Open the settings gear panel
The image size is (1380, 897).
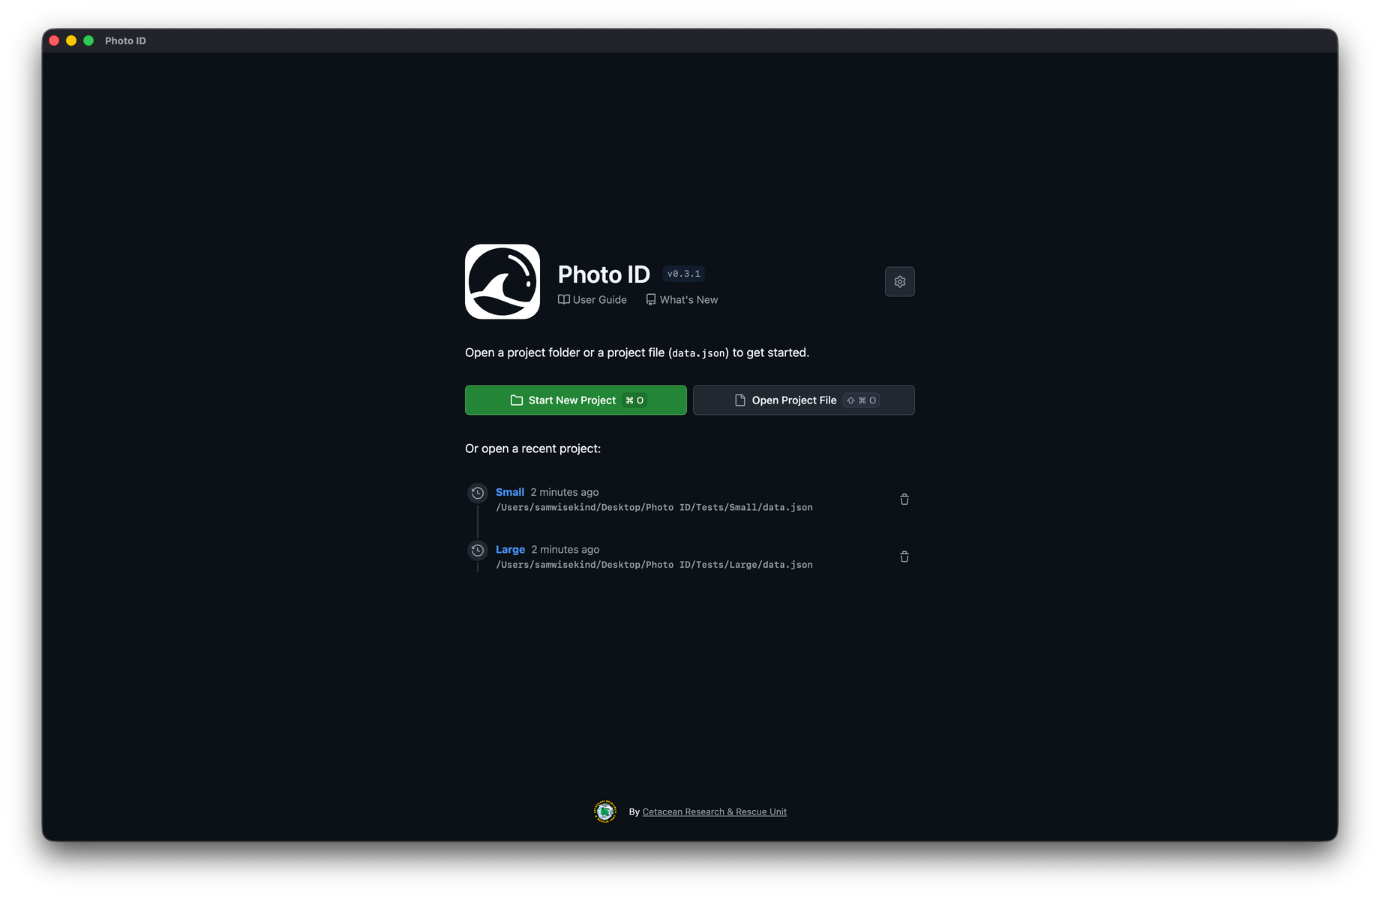899,281
